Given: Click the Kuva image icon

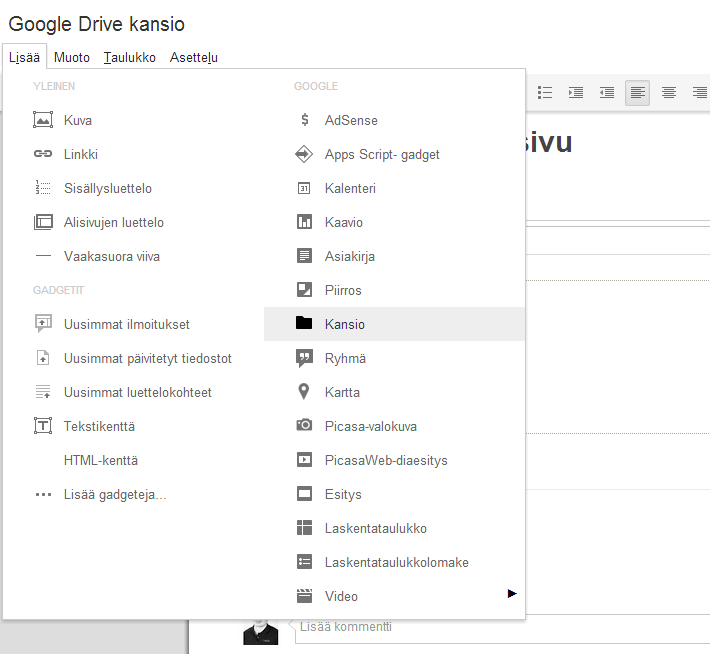Looking at the screenshot, I should click(43, 120).
